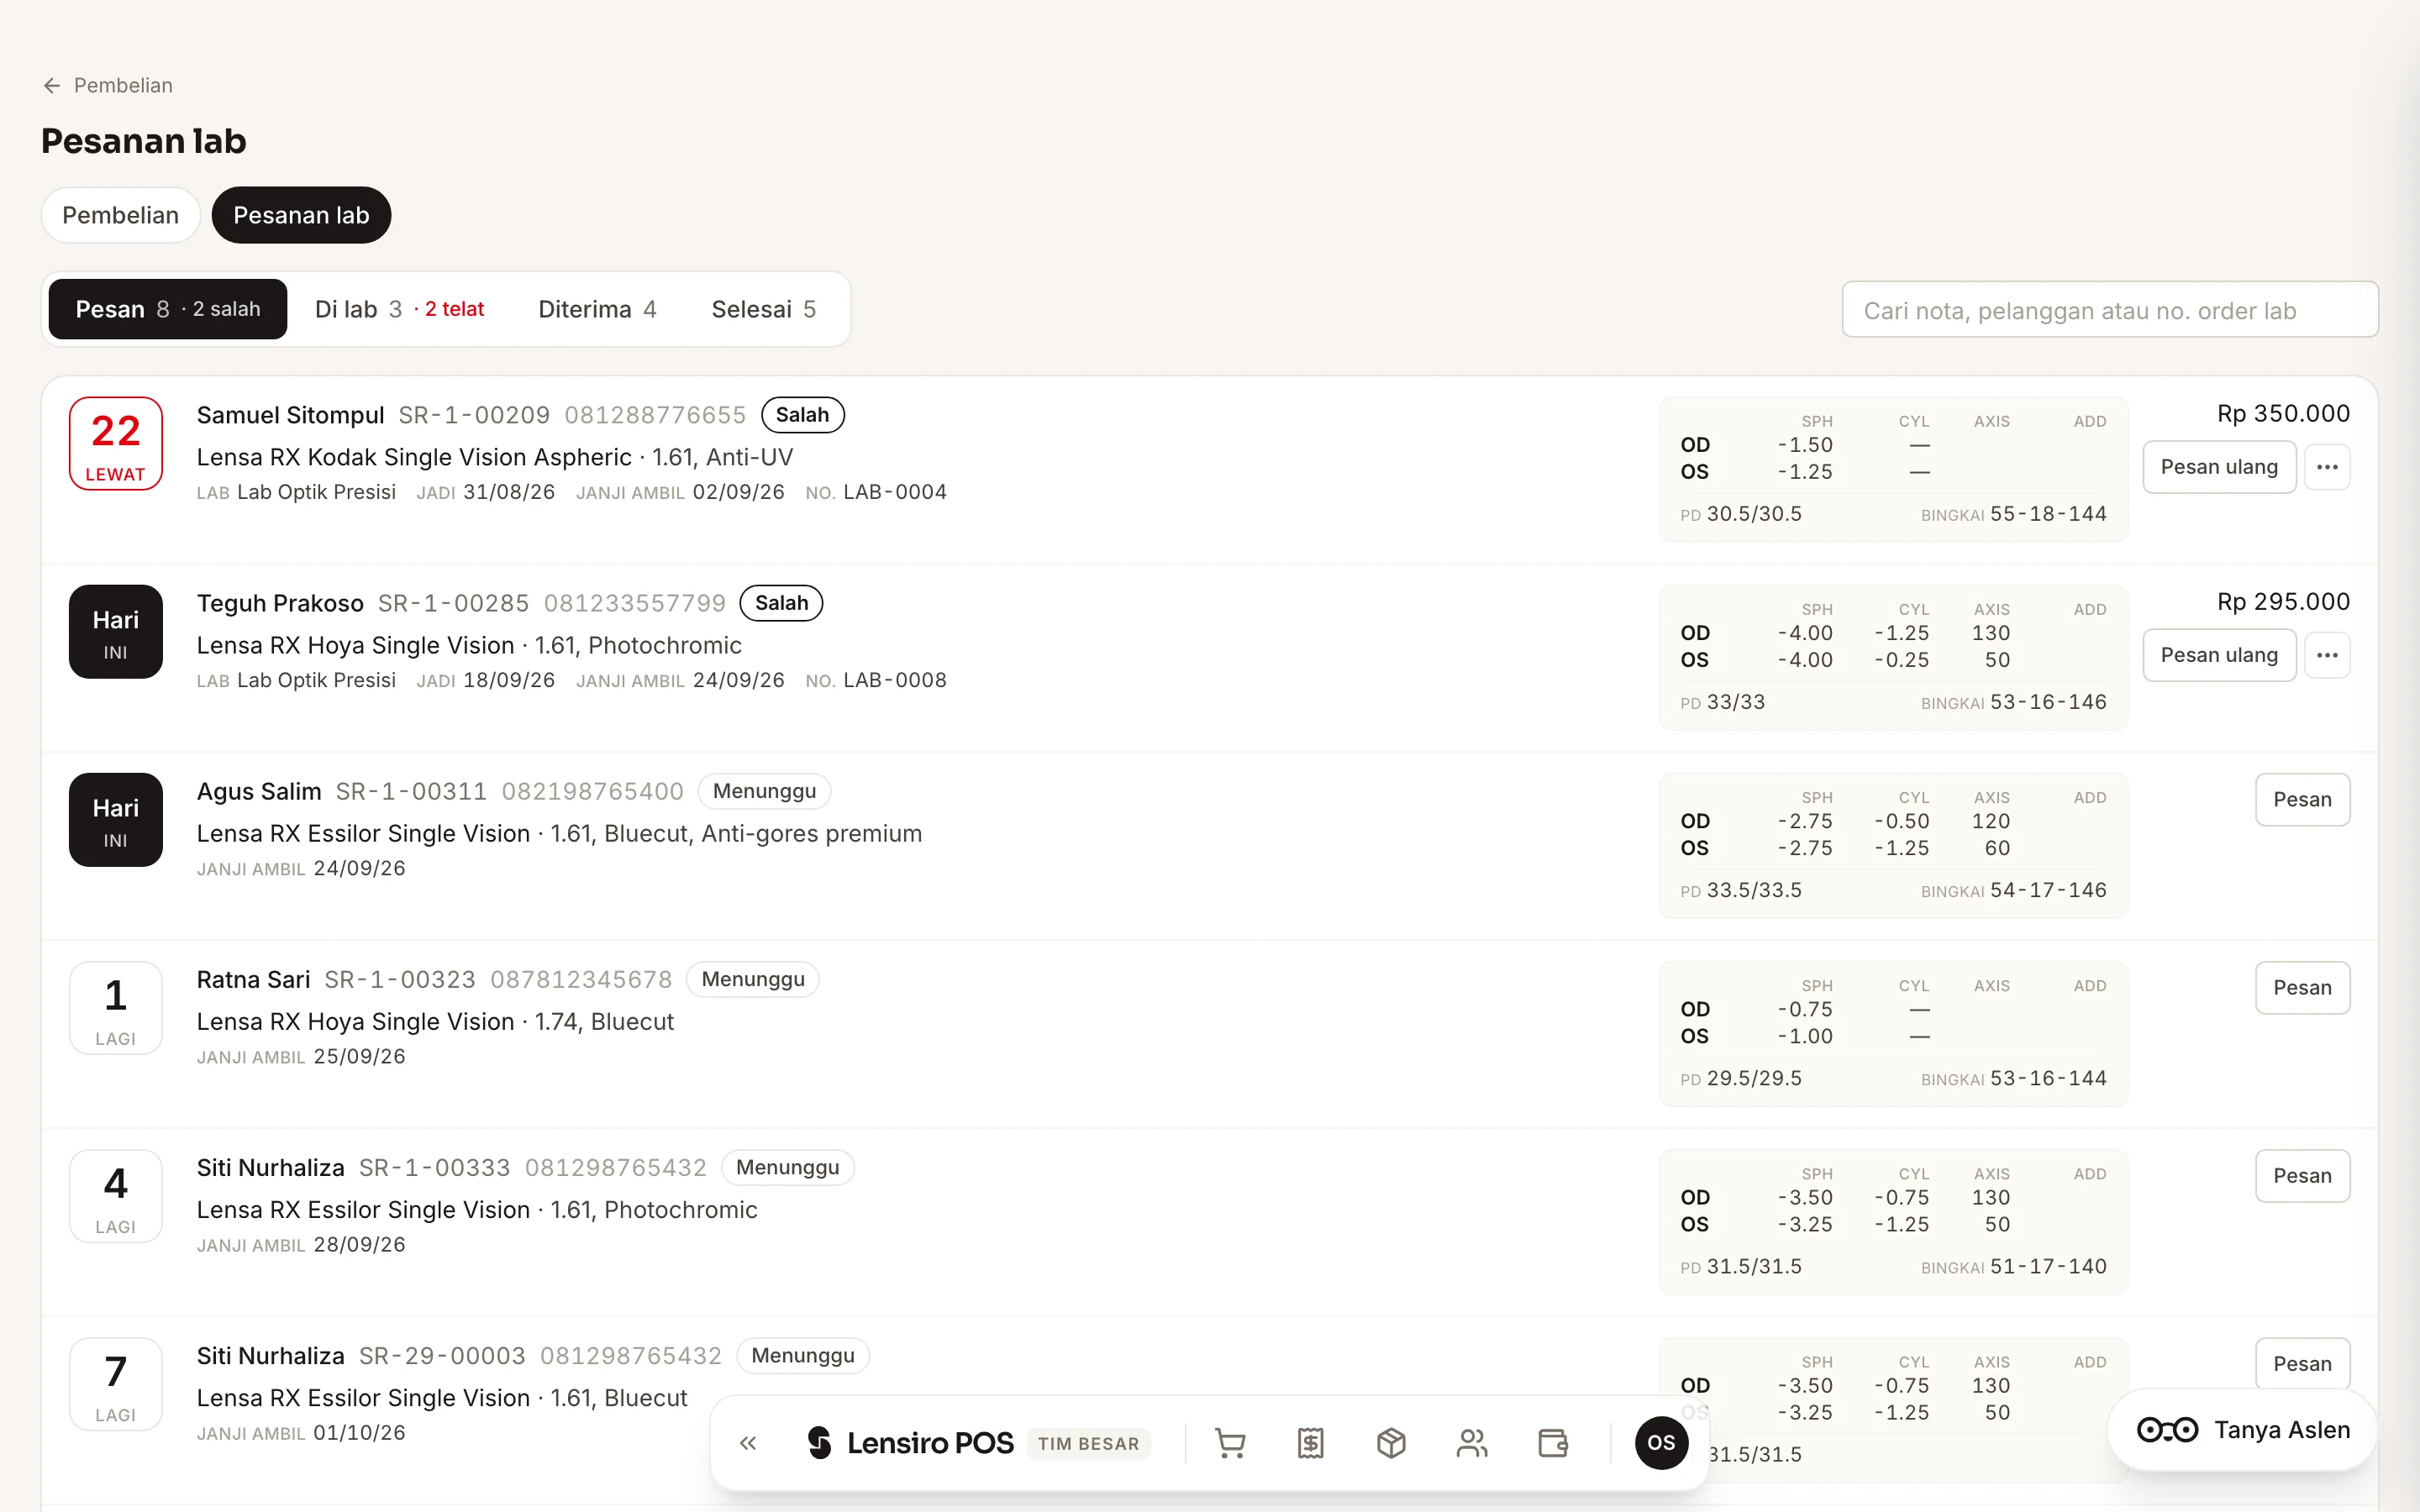Open the receipt dollar icon
This screenshot has width=2420, height=1512.
tap(1311, 1443)
